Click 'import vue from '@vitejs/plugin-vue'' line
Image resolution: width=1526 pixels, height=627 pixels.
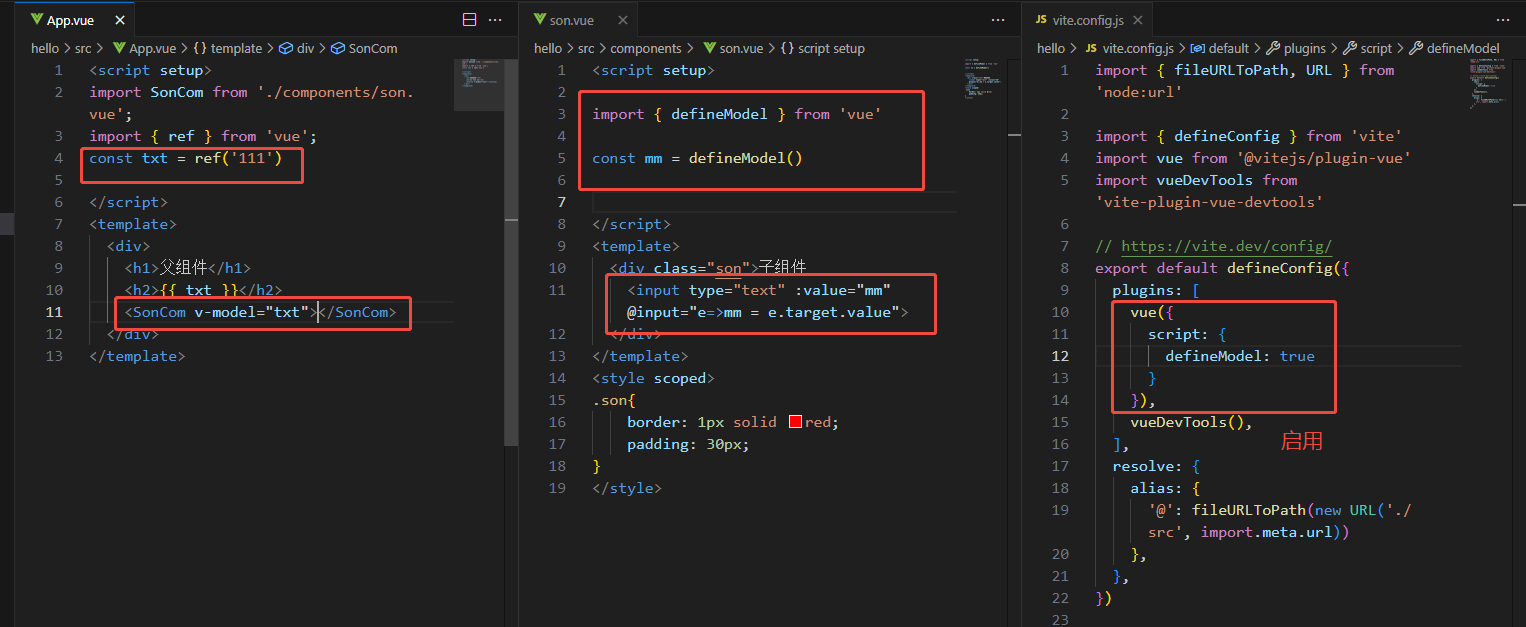click(x=1253, y=158)
